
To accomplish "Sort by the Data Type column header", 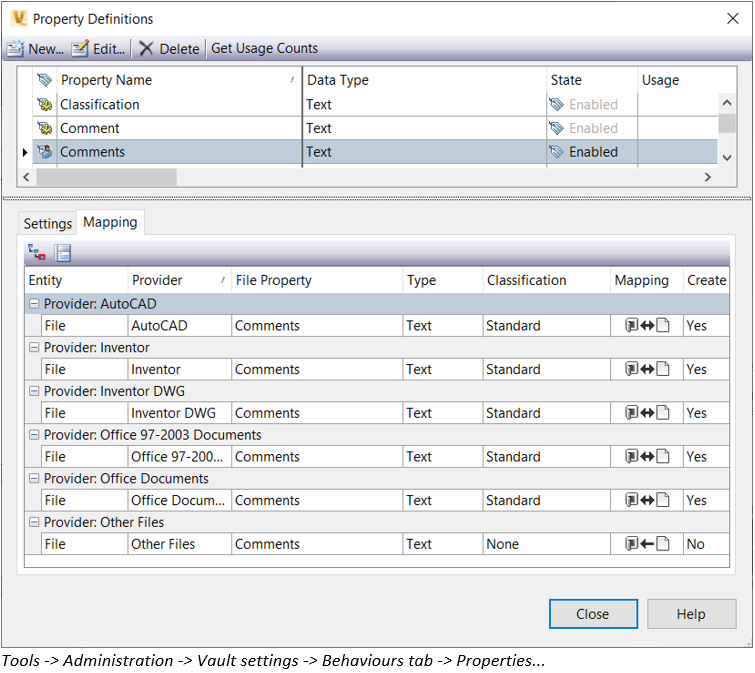I will click(x=424, y=80).
